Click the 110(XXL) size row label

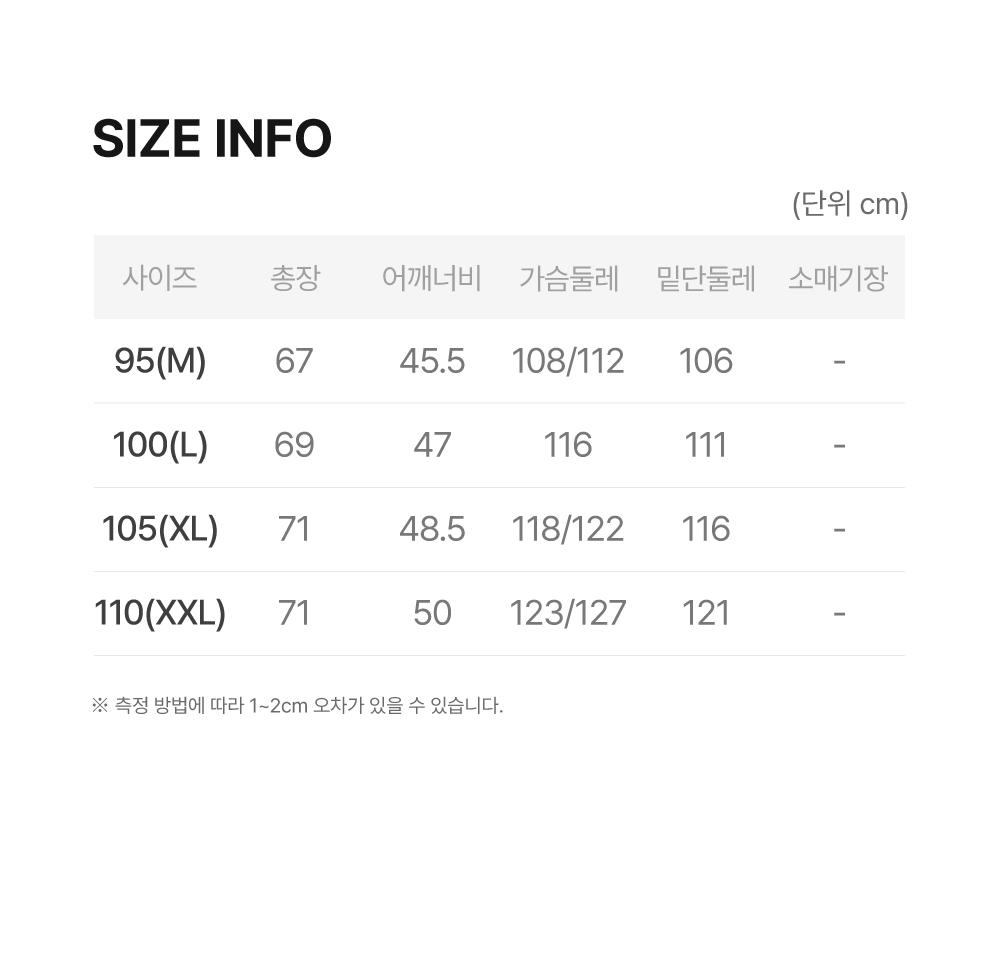[x=160, y=613]
